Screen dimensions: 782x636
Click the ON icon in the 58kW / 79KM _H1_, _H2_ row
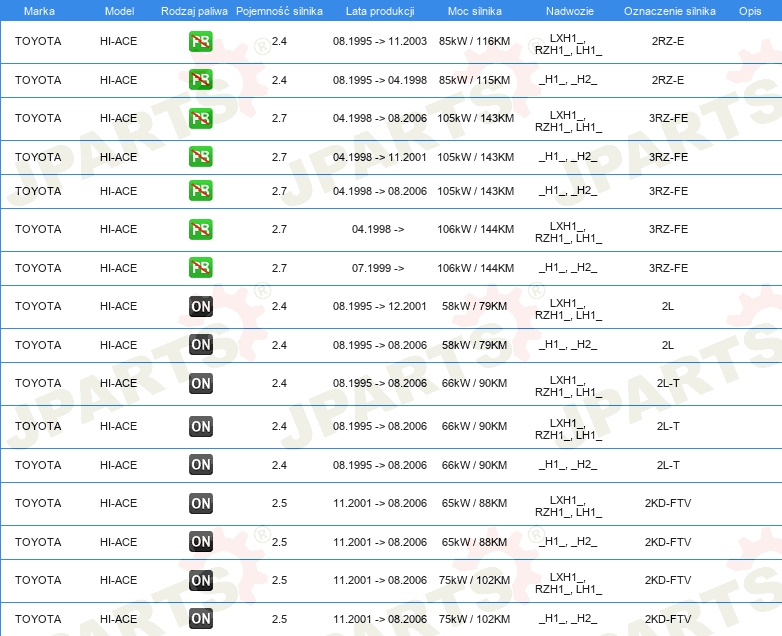point(200,345)
